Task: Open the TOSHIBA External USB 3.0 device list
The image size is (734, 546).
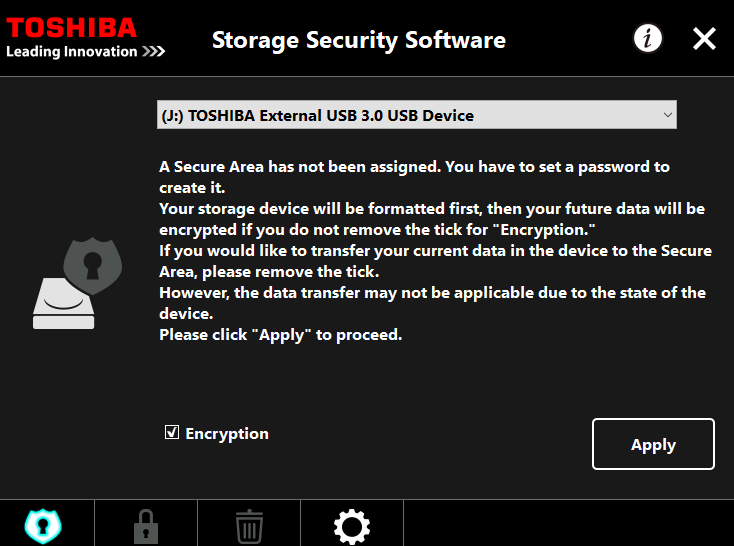Action: 417,115
